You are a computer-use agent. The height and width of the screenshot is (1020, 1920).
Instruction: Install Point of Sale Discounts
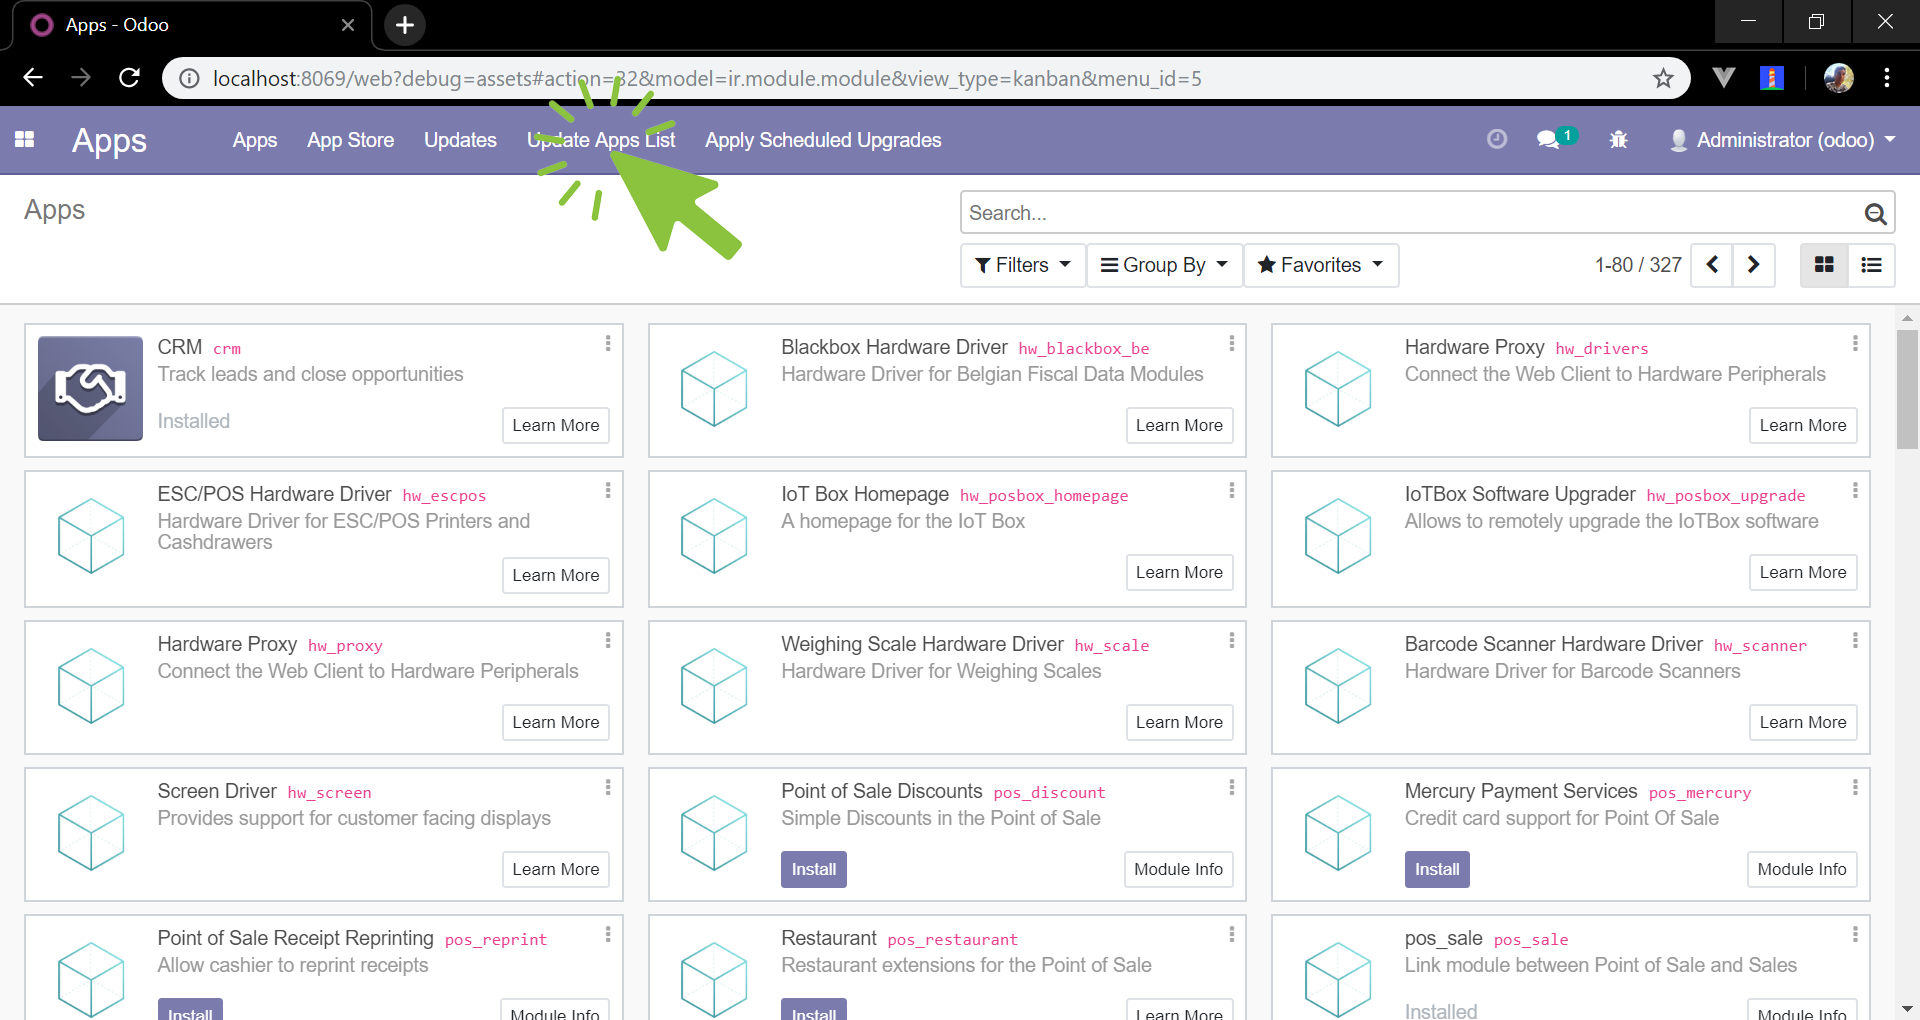(x=814, y=869)
